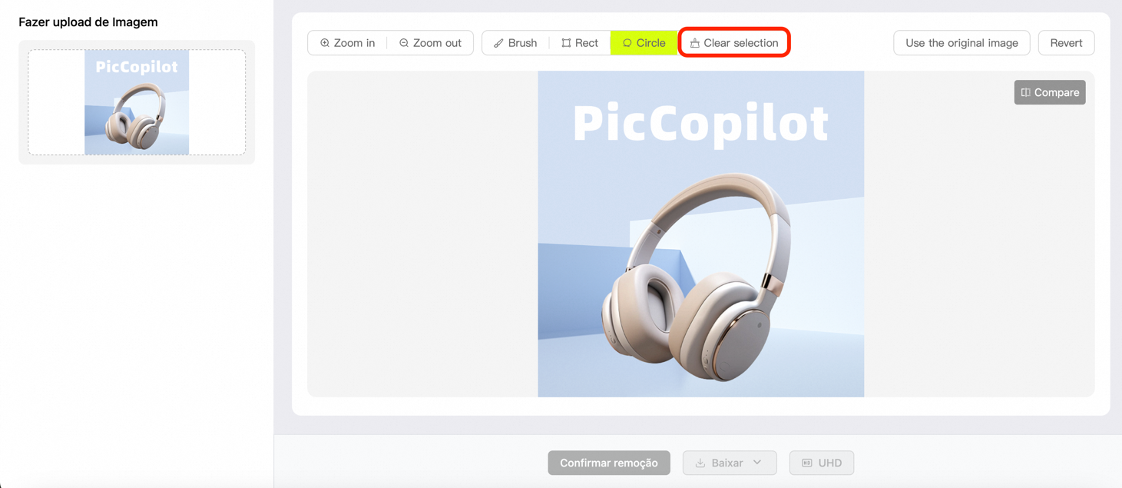Image resolution: width=1122 pixels, height=488 pixels.
Task: Click the Baixar download arrow icon
Action: [701, 463]
